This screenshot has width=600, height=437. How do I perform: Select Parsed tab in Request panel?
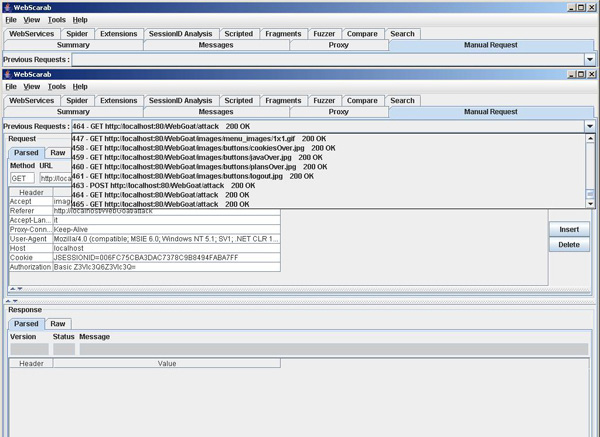click(x=26, y=153)
